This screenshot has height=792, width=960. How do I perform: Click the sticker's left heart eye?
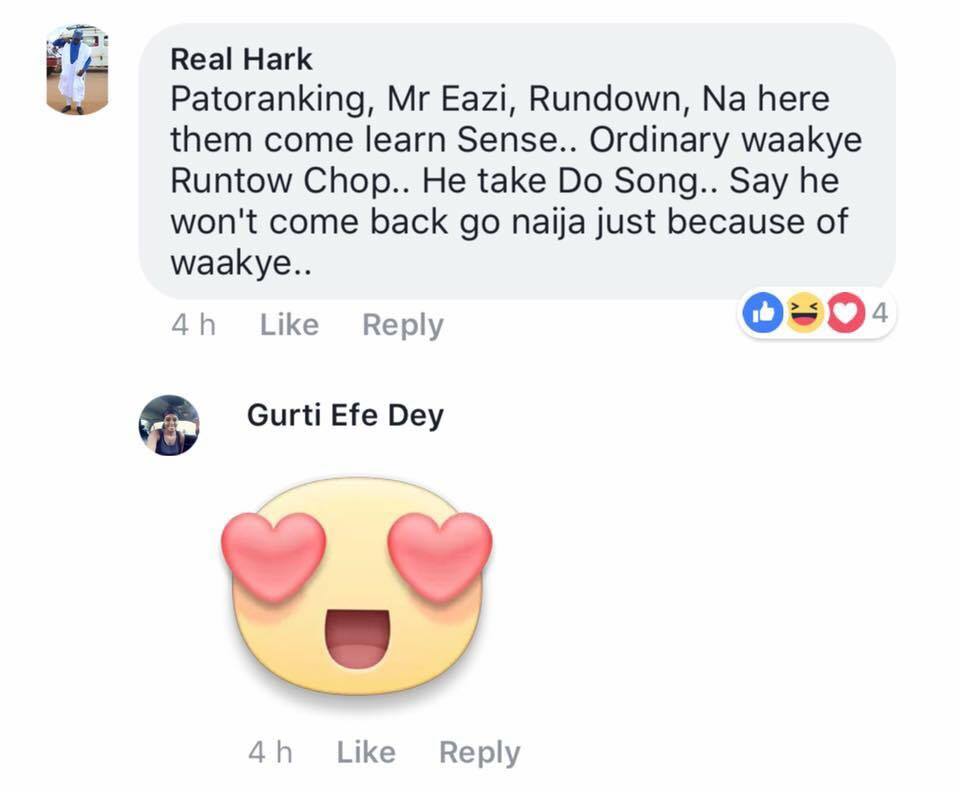click(x=273, y=555)
